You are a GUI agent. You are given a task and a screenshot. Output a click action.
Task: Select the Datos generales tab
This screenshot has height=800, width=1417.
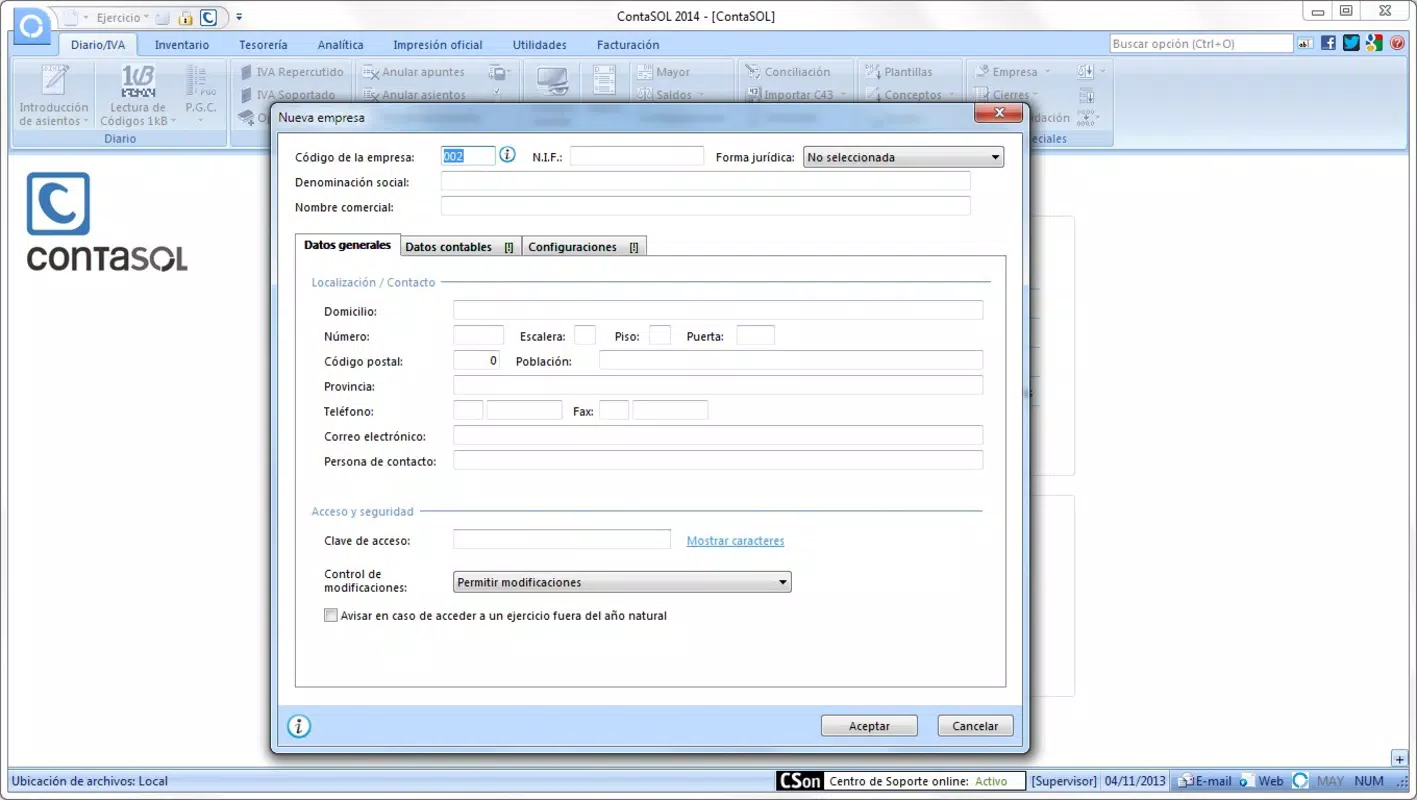click(347, 245)
